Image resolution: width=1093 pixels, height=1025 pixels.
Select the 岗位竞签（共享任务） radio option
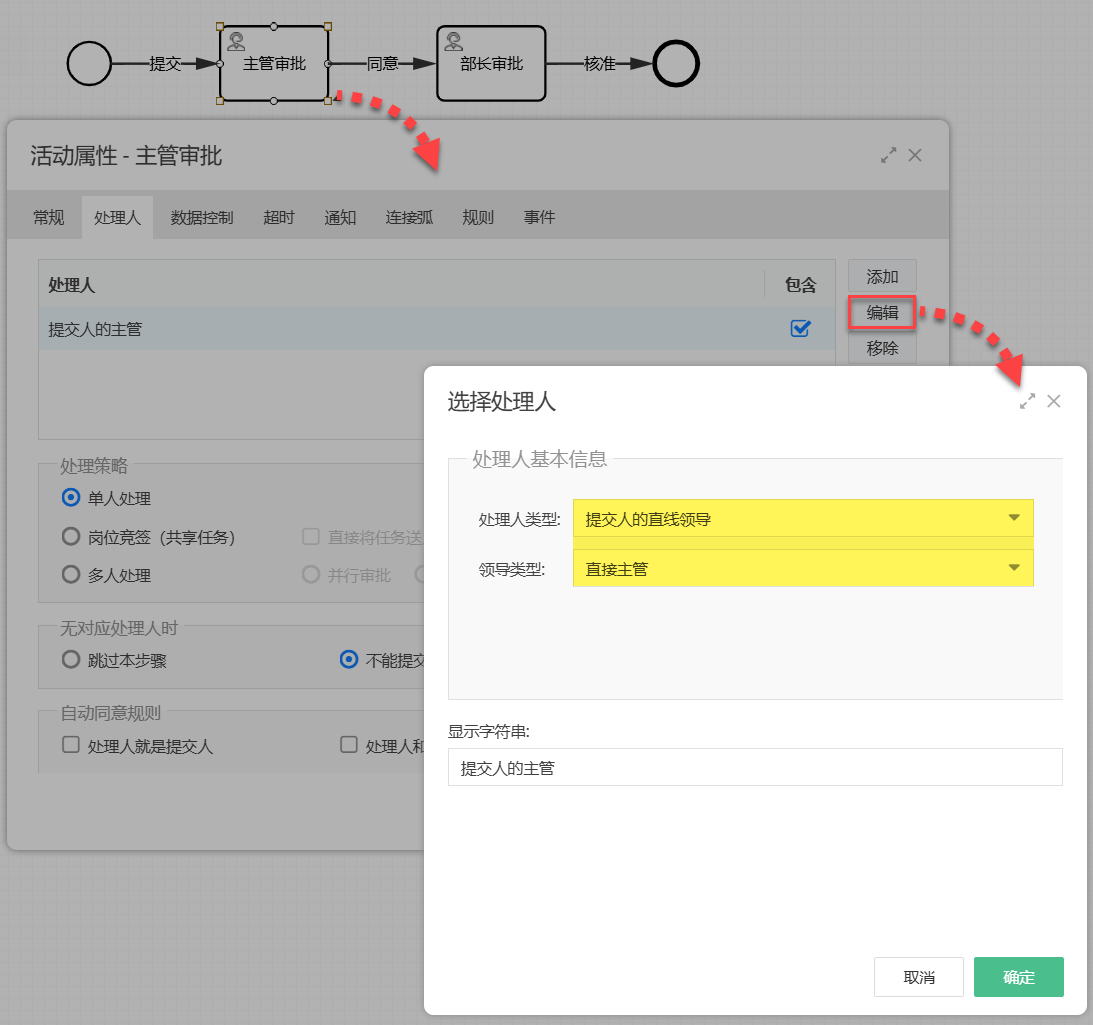[x=70, y=537]
